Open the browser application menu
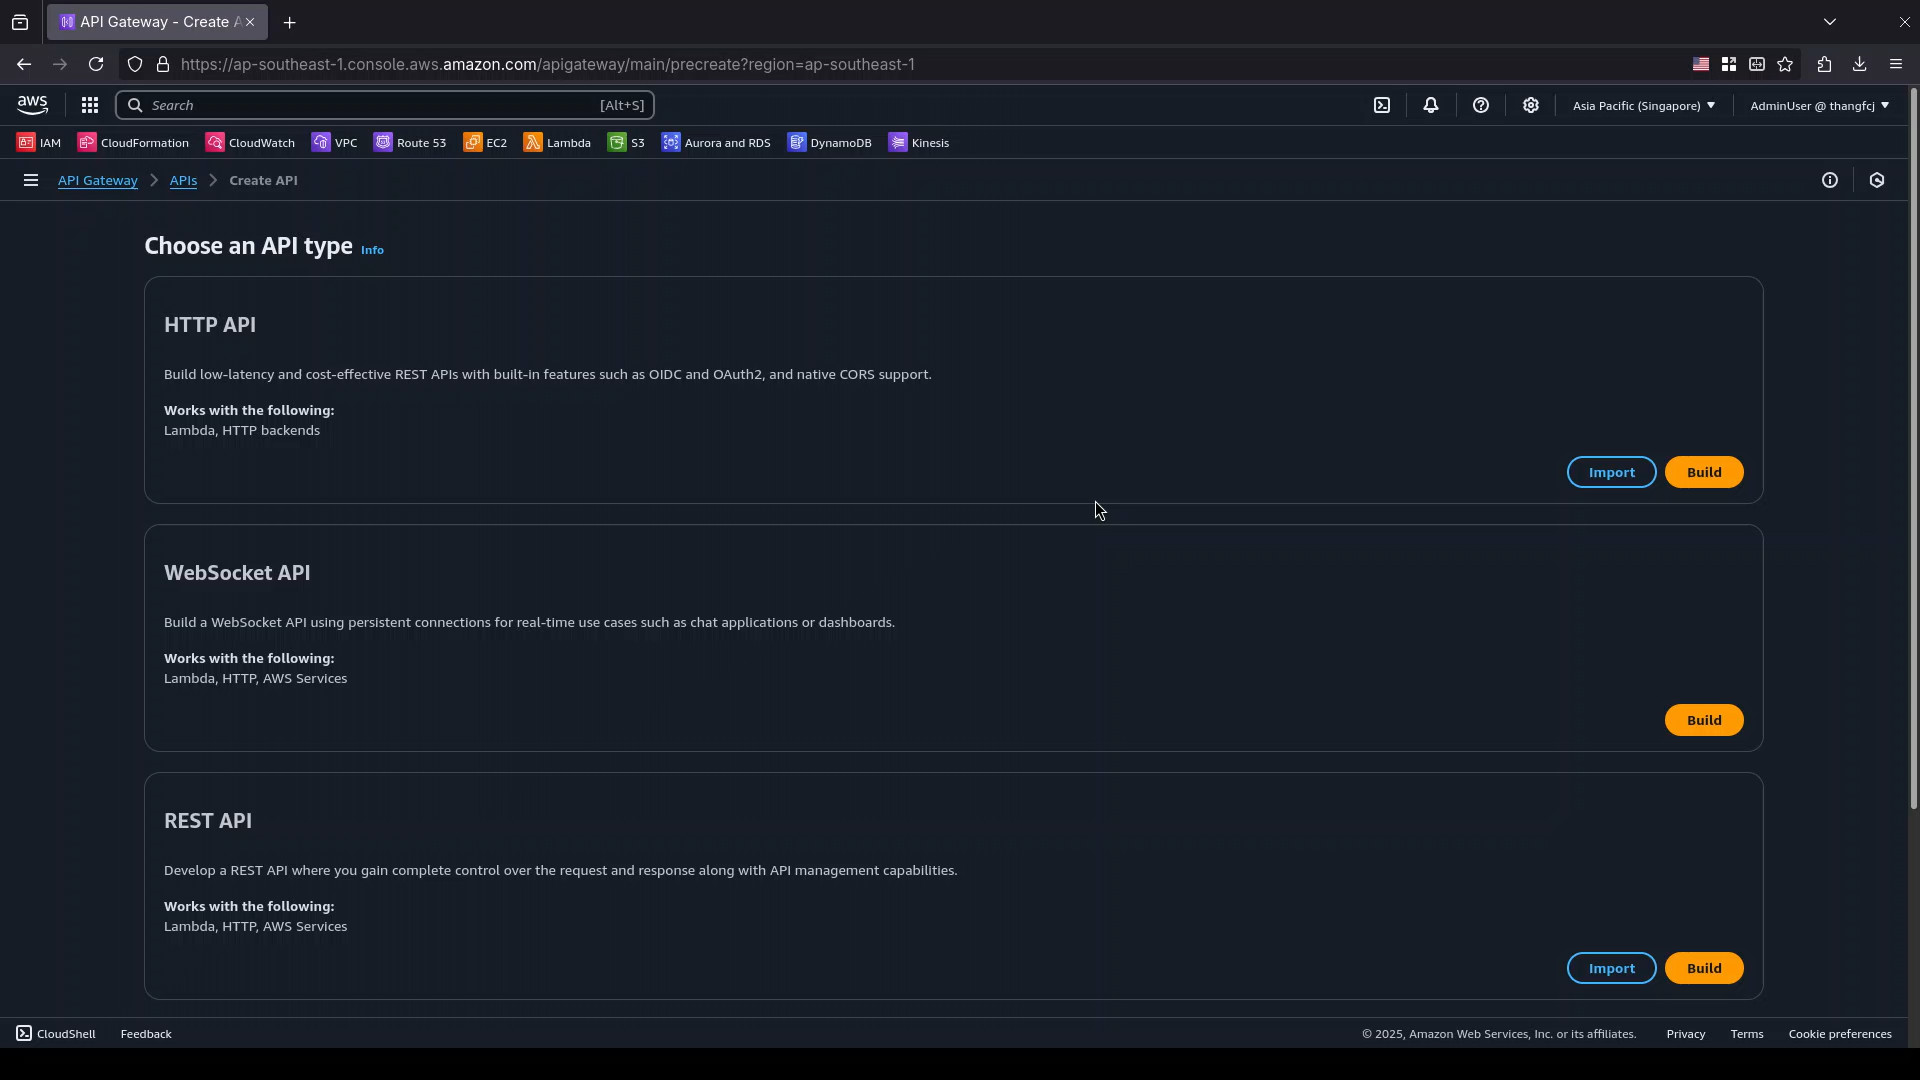Image resolution: width=1920 pixels, height=1080 pixels. tap(1896, 64)
